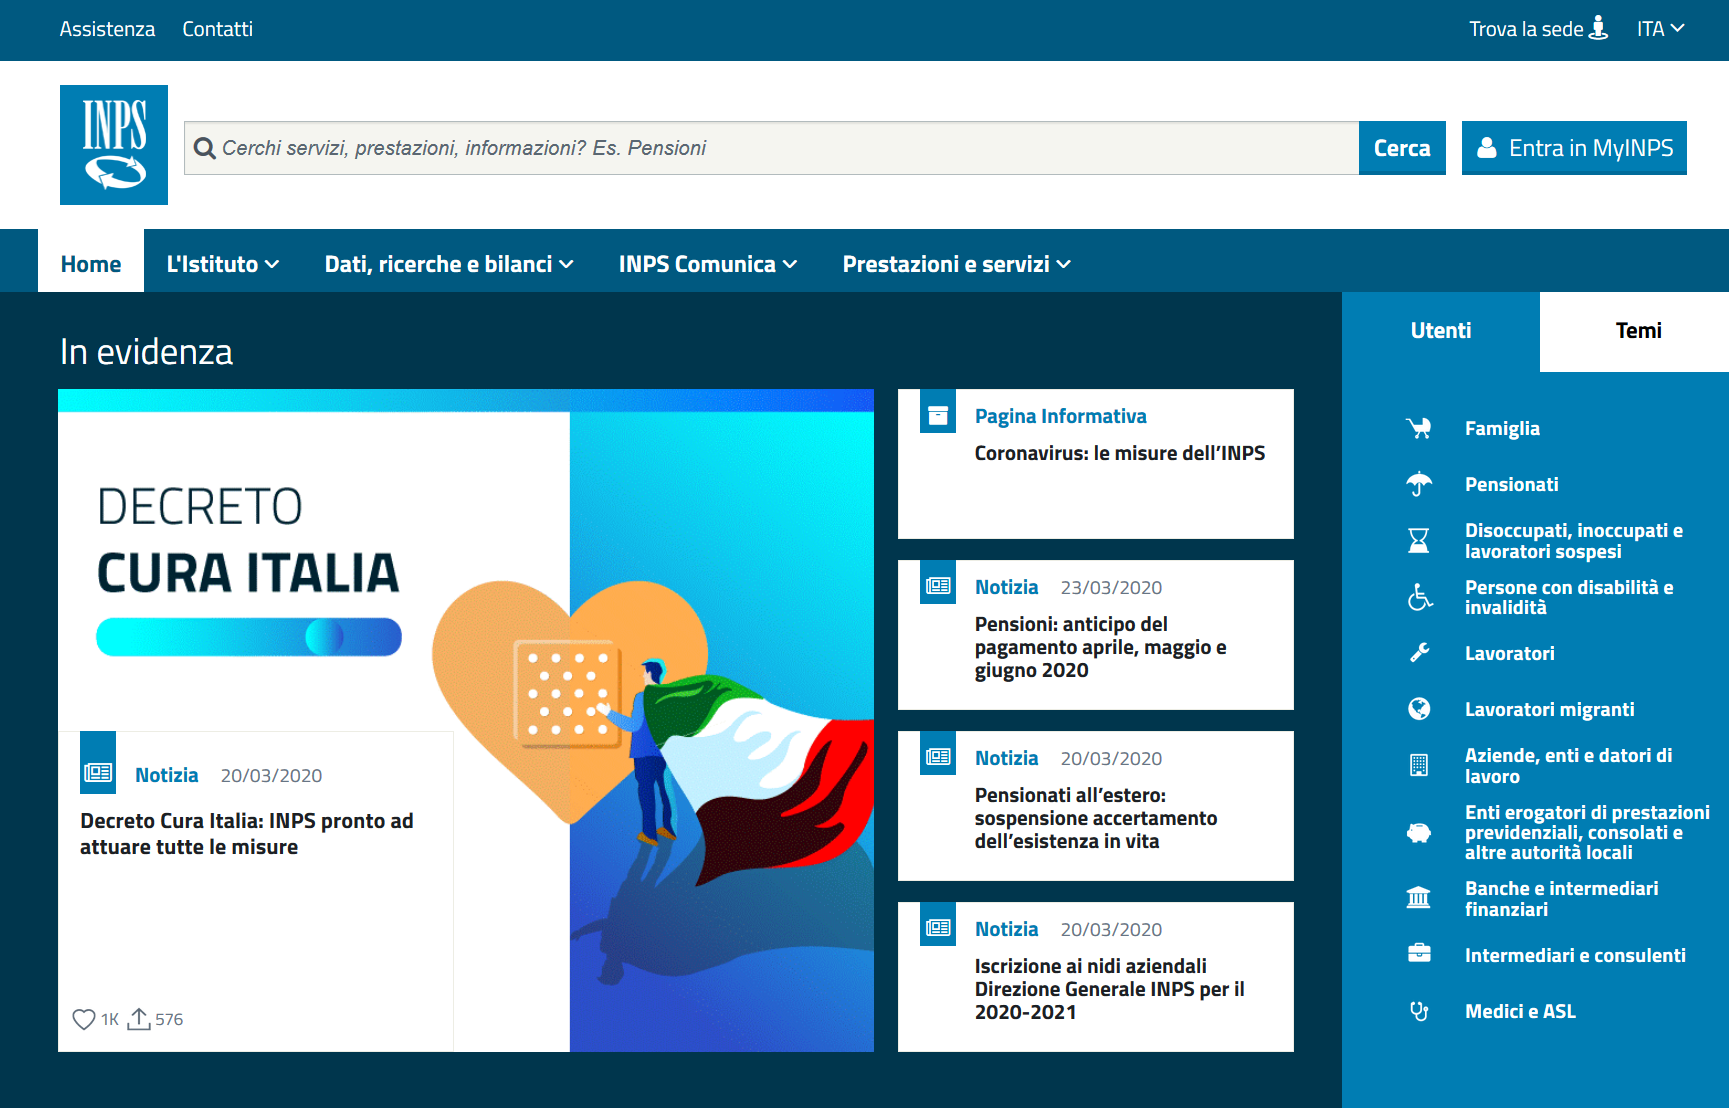Image resolution: width=1729 pixels, height=1118 pixels.
Task: Click the briefcase icon for Intermediari e consulenti
Action: [1419, 954]
